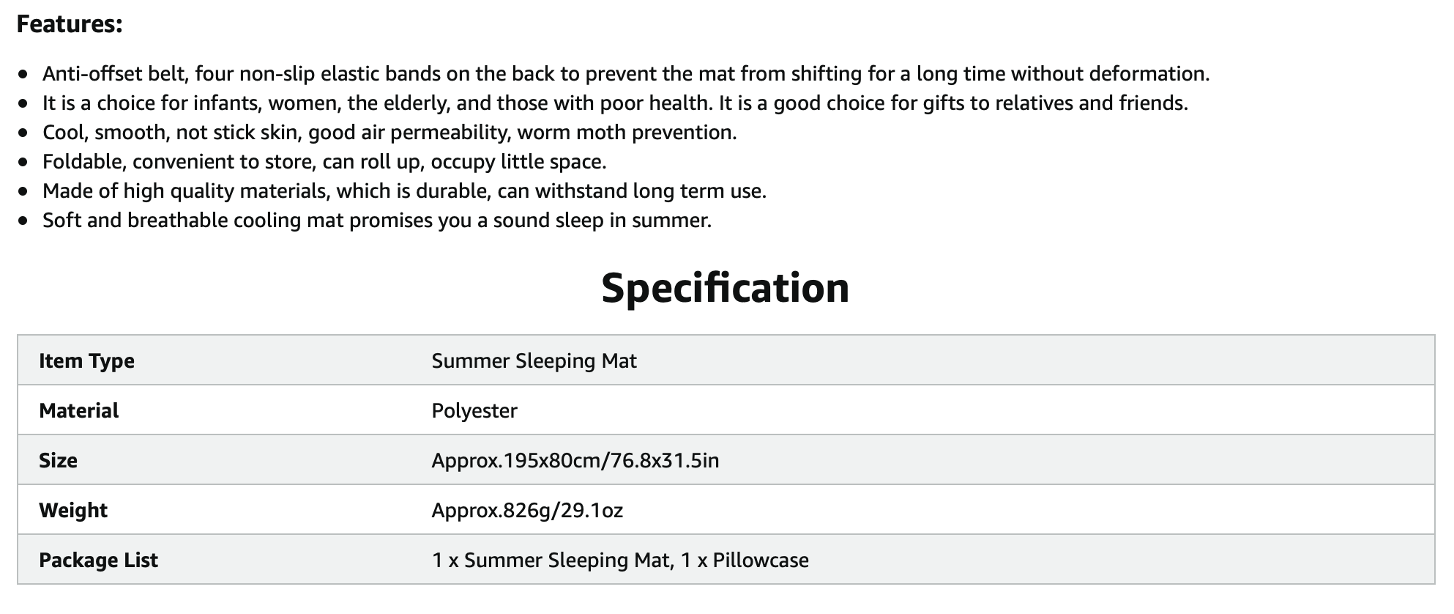Click the Approx.195x80cm size value
1454x614 pixels.
575,461
